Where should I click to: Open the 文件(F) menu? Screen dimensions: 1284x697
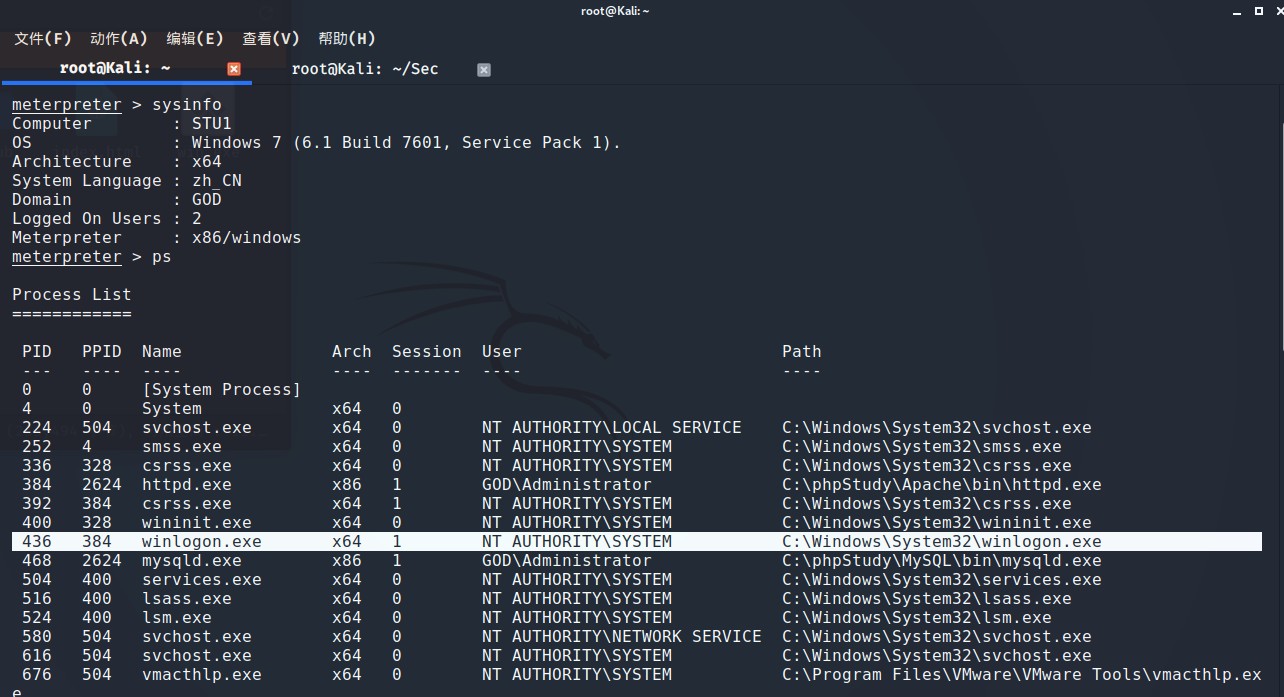point(43,39)
